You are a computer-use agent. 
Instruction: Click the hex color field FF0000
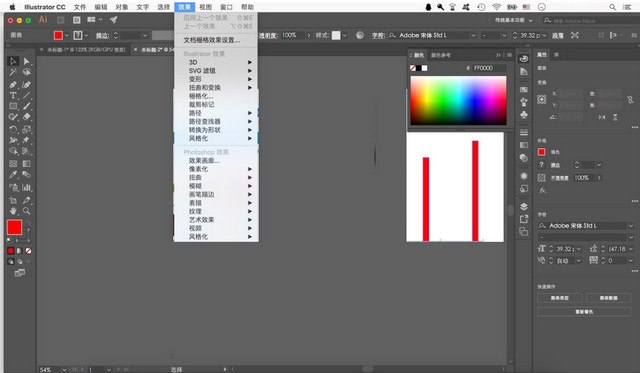click(489, 68)
